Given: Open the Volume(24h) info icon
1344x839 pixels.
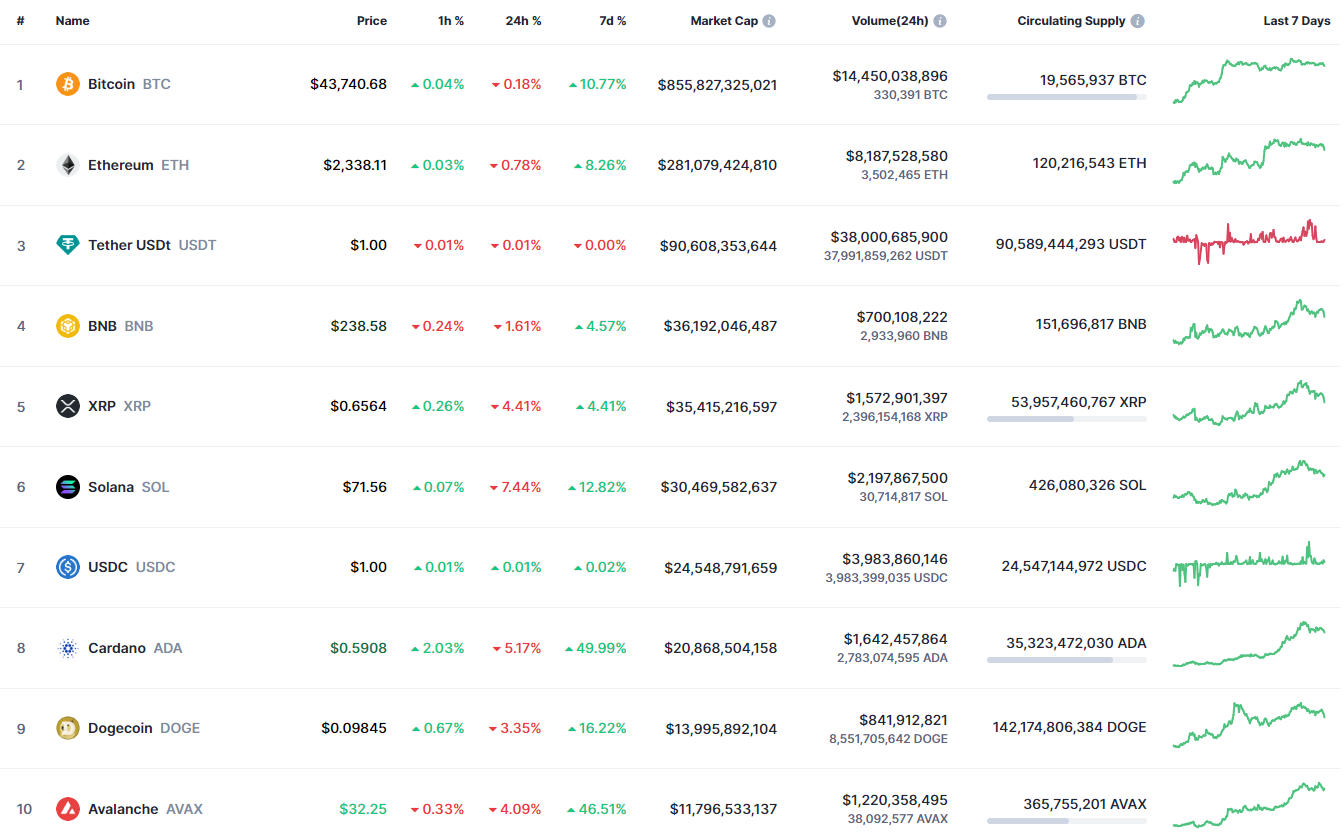Looking at the screenshot, I should pyautogui.click(x=940, y=21).
